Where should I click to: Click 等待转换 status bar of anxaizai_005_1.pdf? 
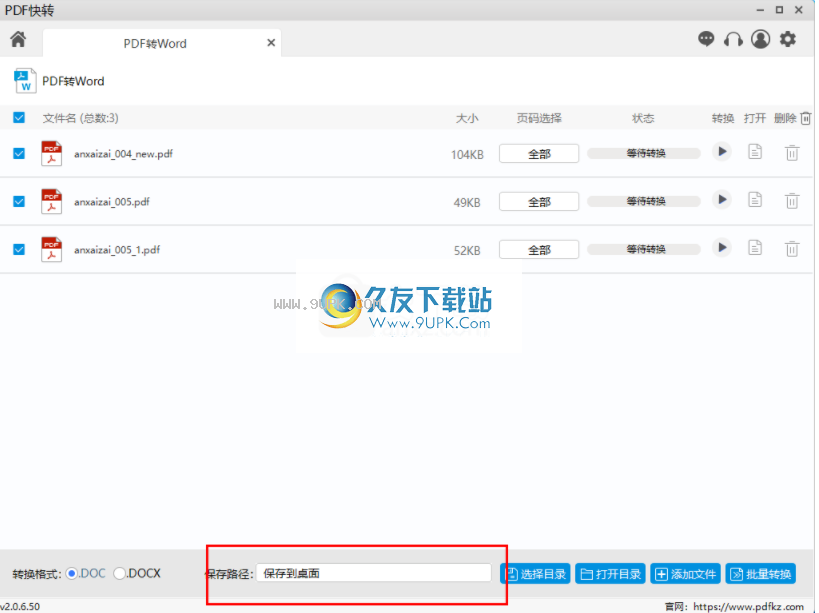[x=644, y=250]
